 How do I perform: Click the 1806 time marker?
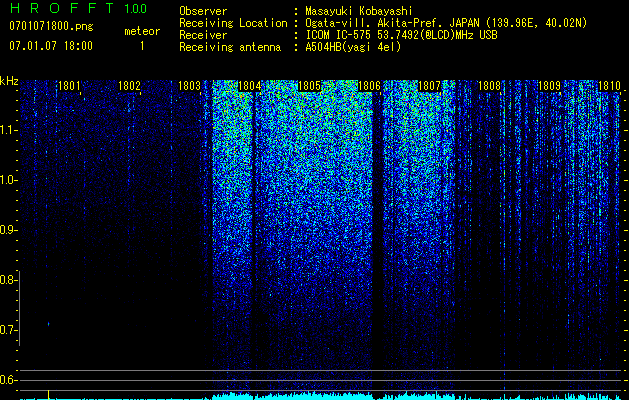click(x=369, y=85)
